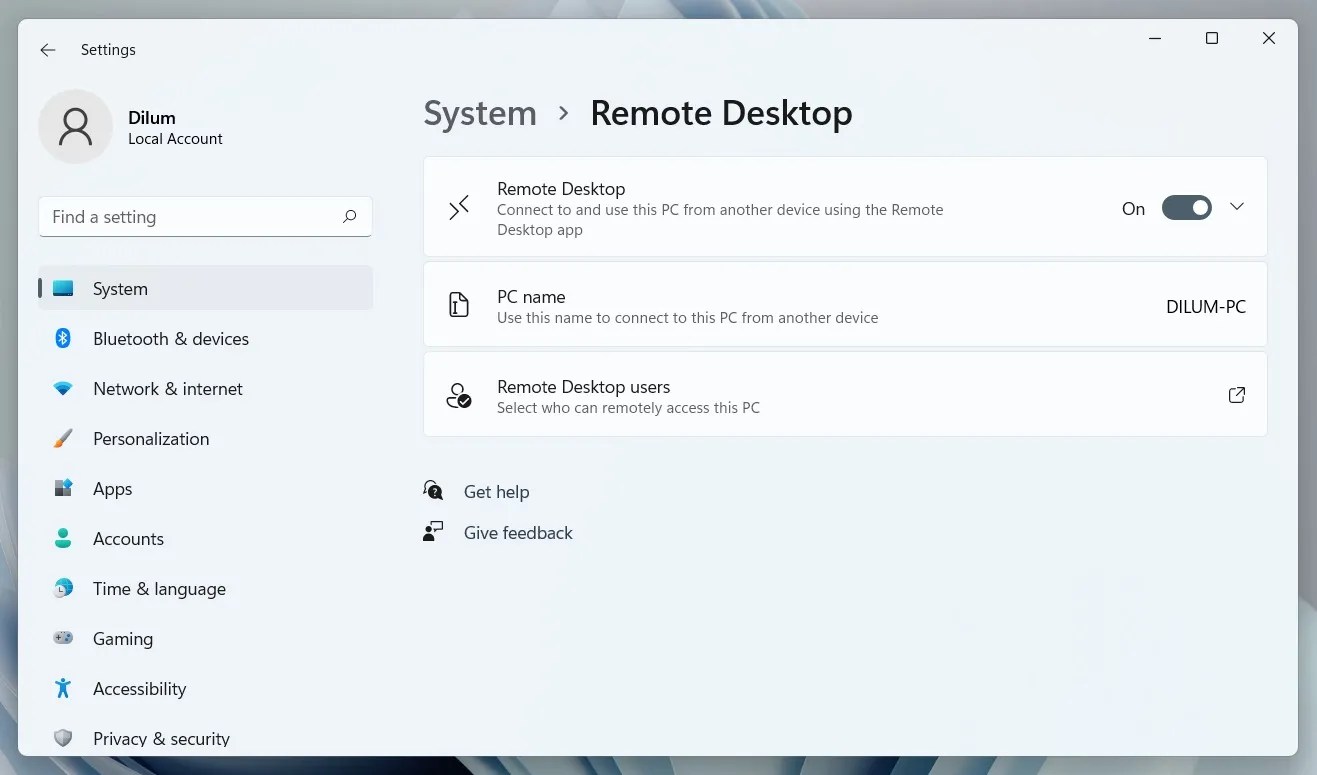Open the Apps section icon
Screen dimensions: 1317x775
[62, 488]
